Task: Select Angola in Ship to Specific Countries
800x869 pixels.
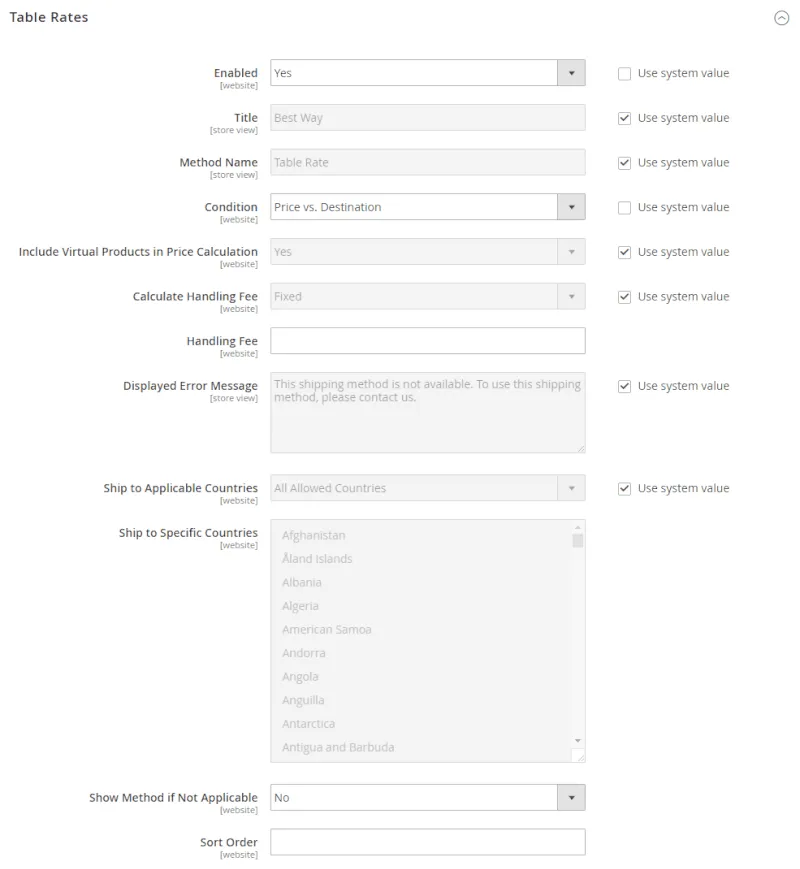Action: point(400,676)
